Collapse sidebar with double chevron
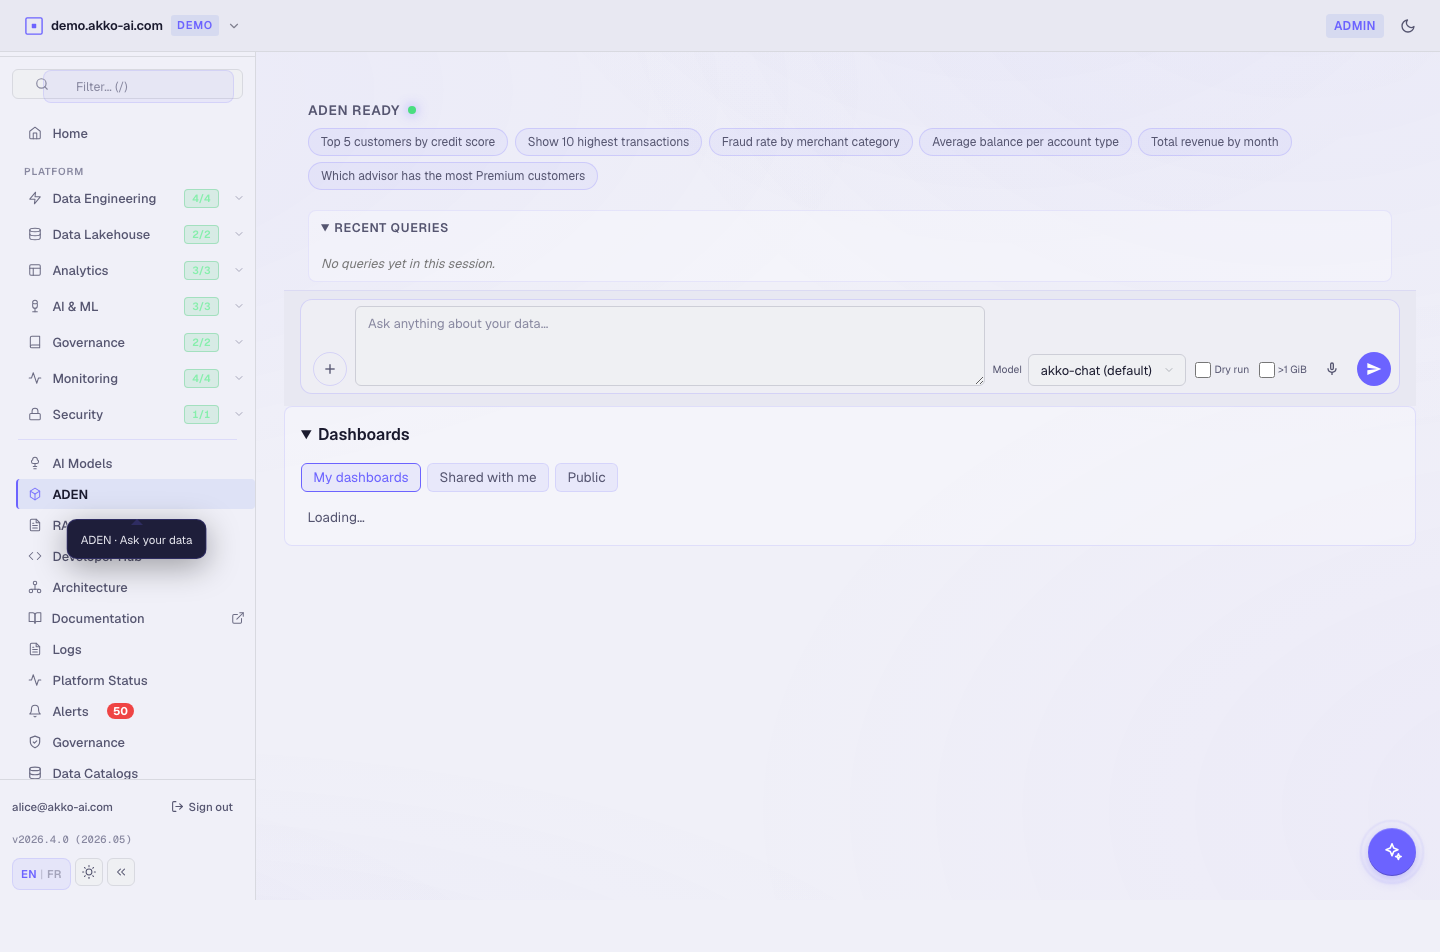Image resolution: width=1440 pixels, height=952 pixels. (x=121, y=872)
